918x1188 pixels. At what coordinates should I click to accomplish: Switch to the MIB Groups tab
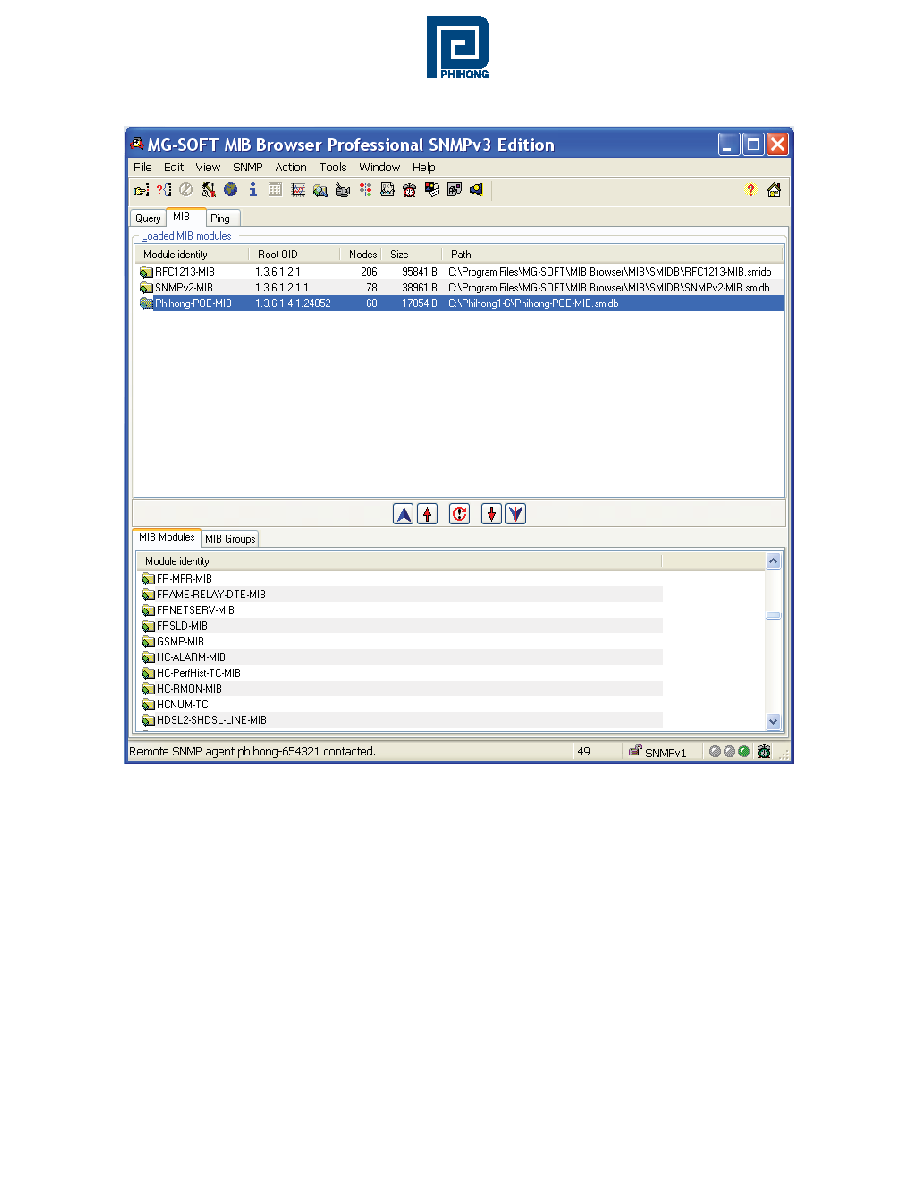(230, 539)
